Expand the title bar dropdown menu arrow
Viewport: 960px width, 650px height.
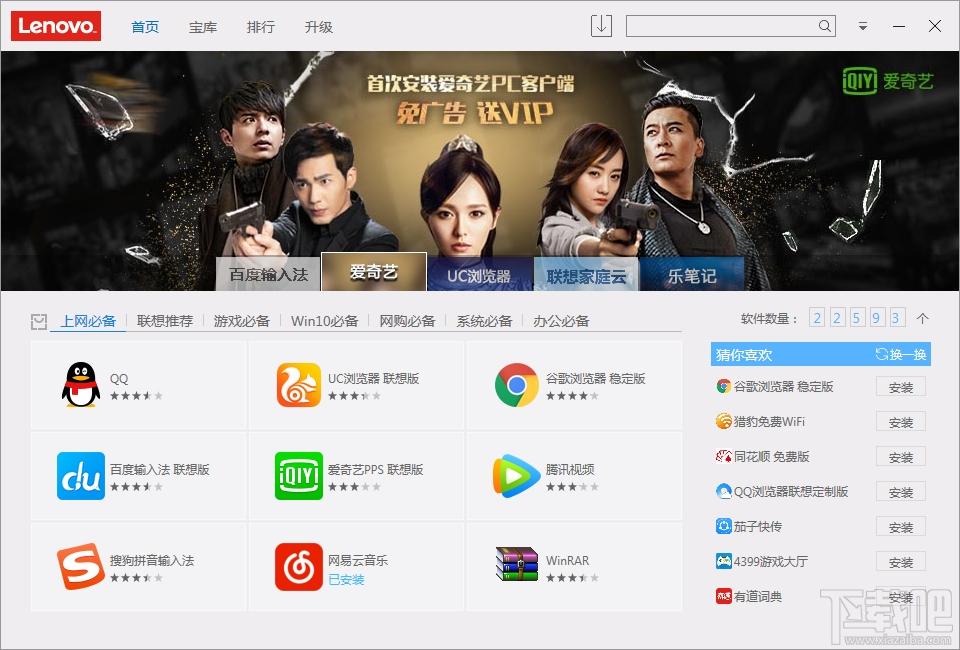[x=862, y=27]
